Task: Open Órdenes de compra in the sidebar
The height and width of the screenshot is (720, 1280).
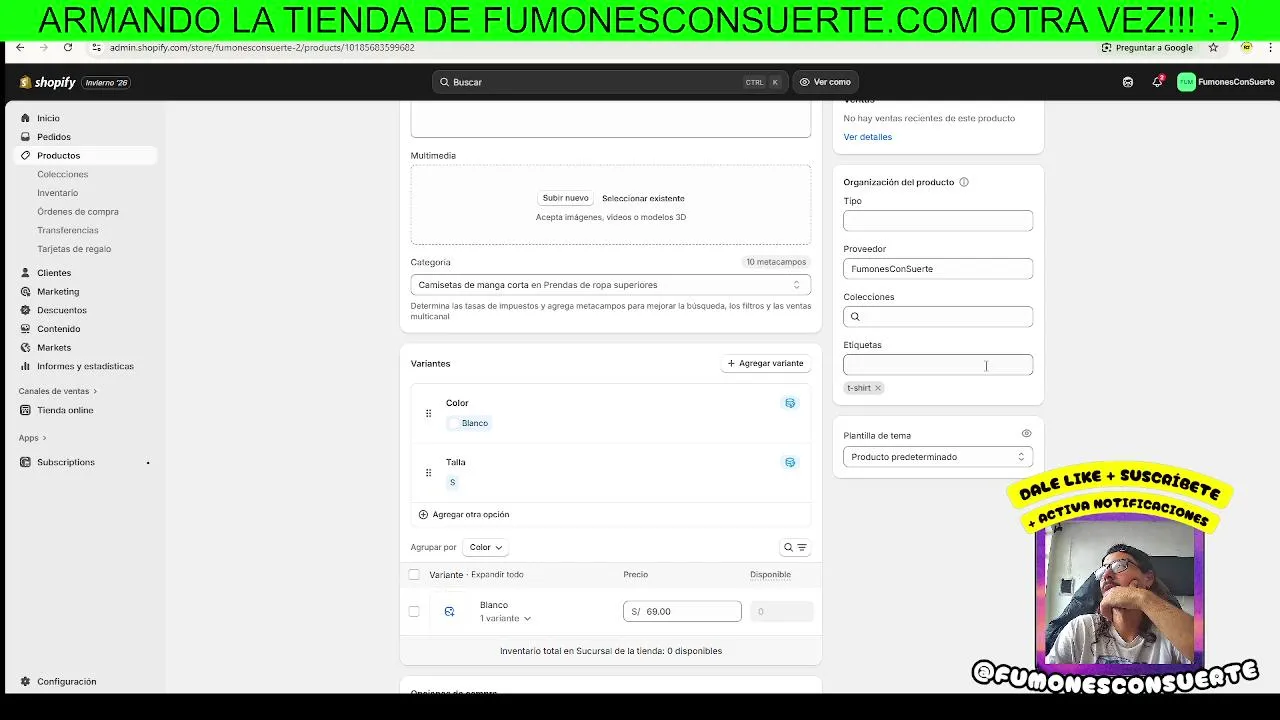Action: tap(78, 212)
